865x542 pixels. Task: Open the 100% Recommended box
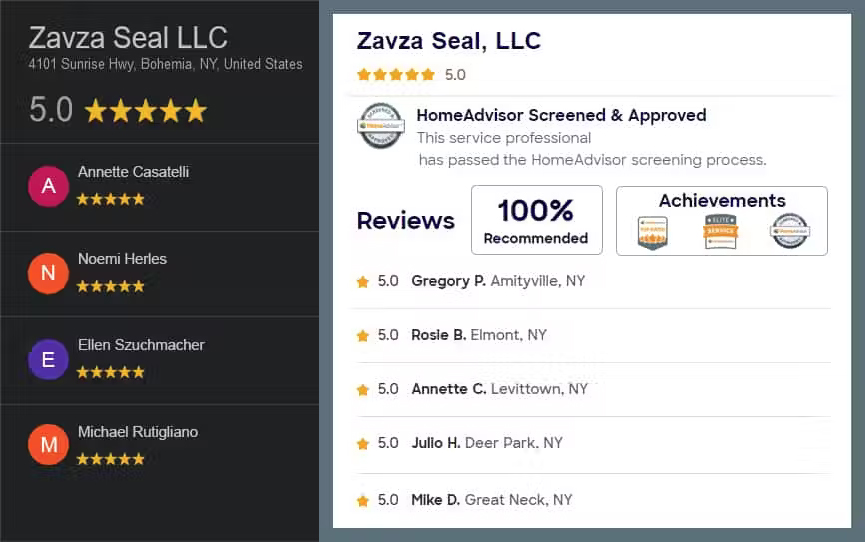(x=537, y=220)
